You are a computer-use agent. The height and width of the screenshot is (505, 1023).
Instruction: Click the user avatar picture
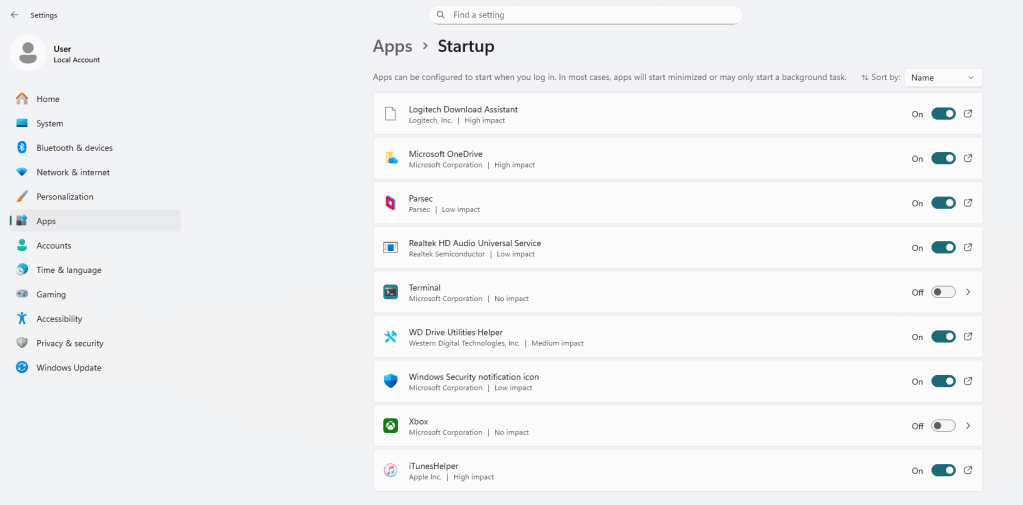click(27, 54)
